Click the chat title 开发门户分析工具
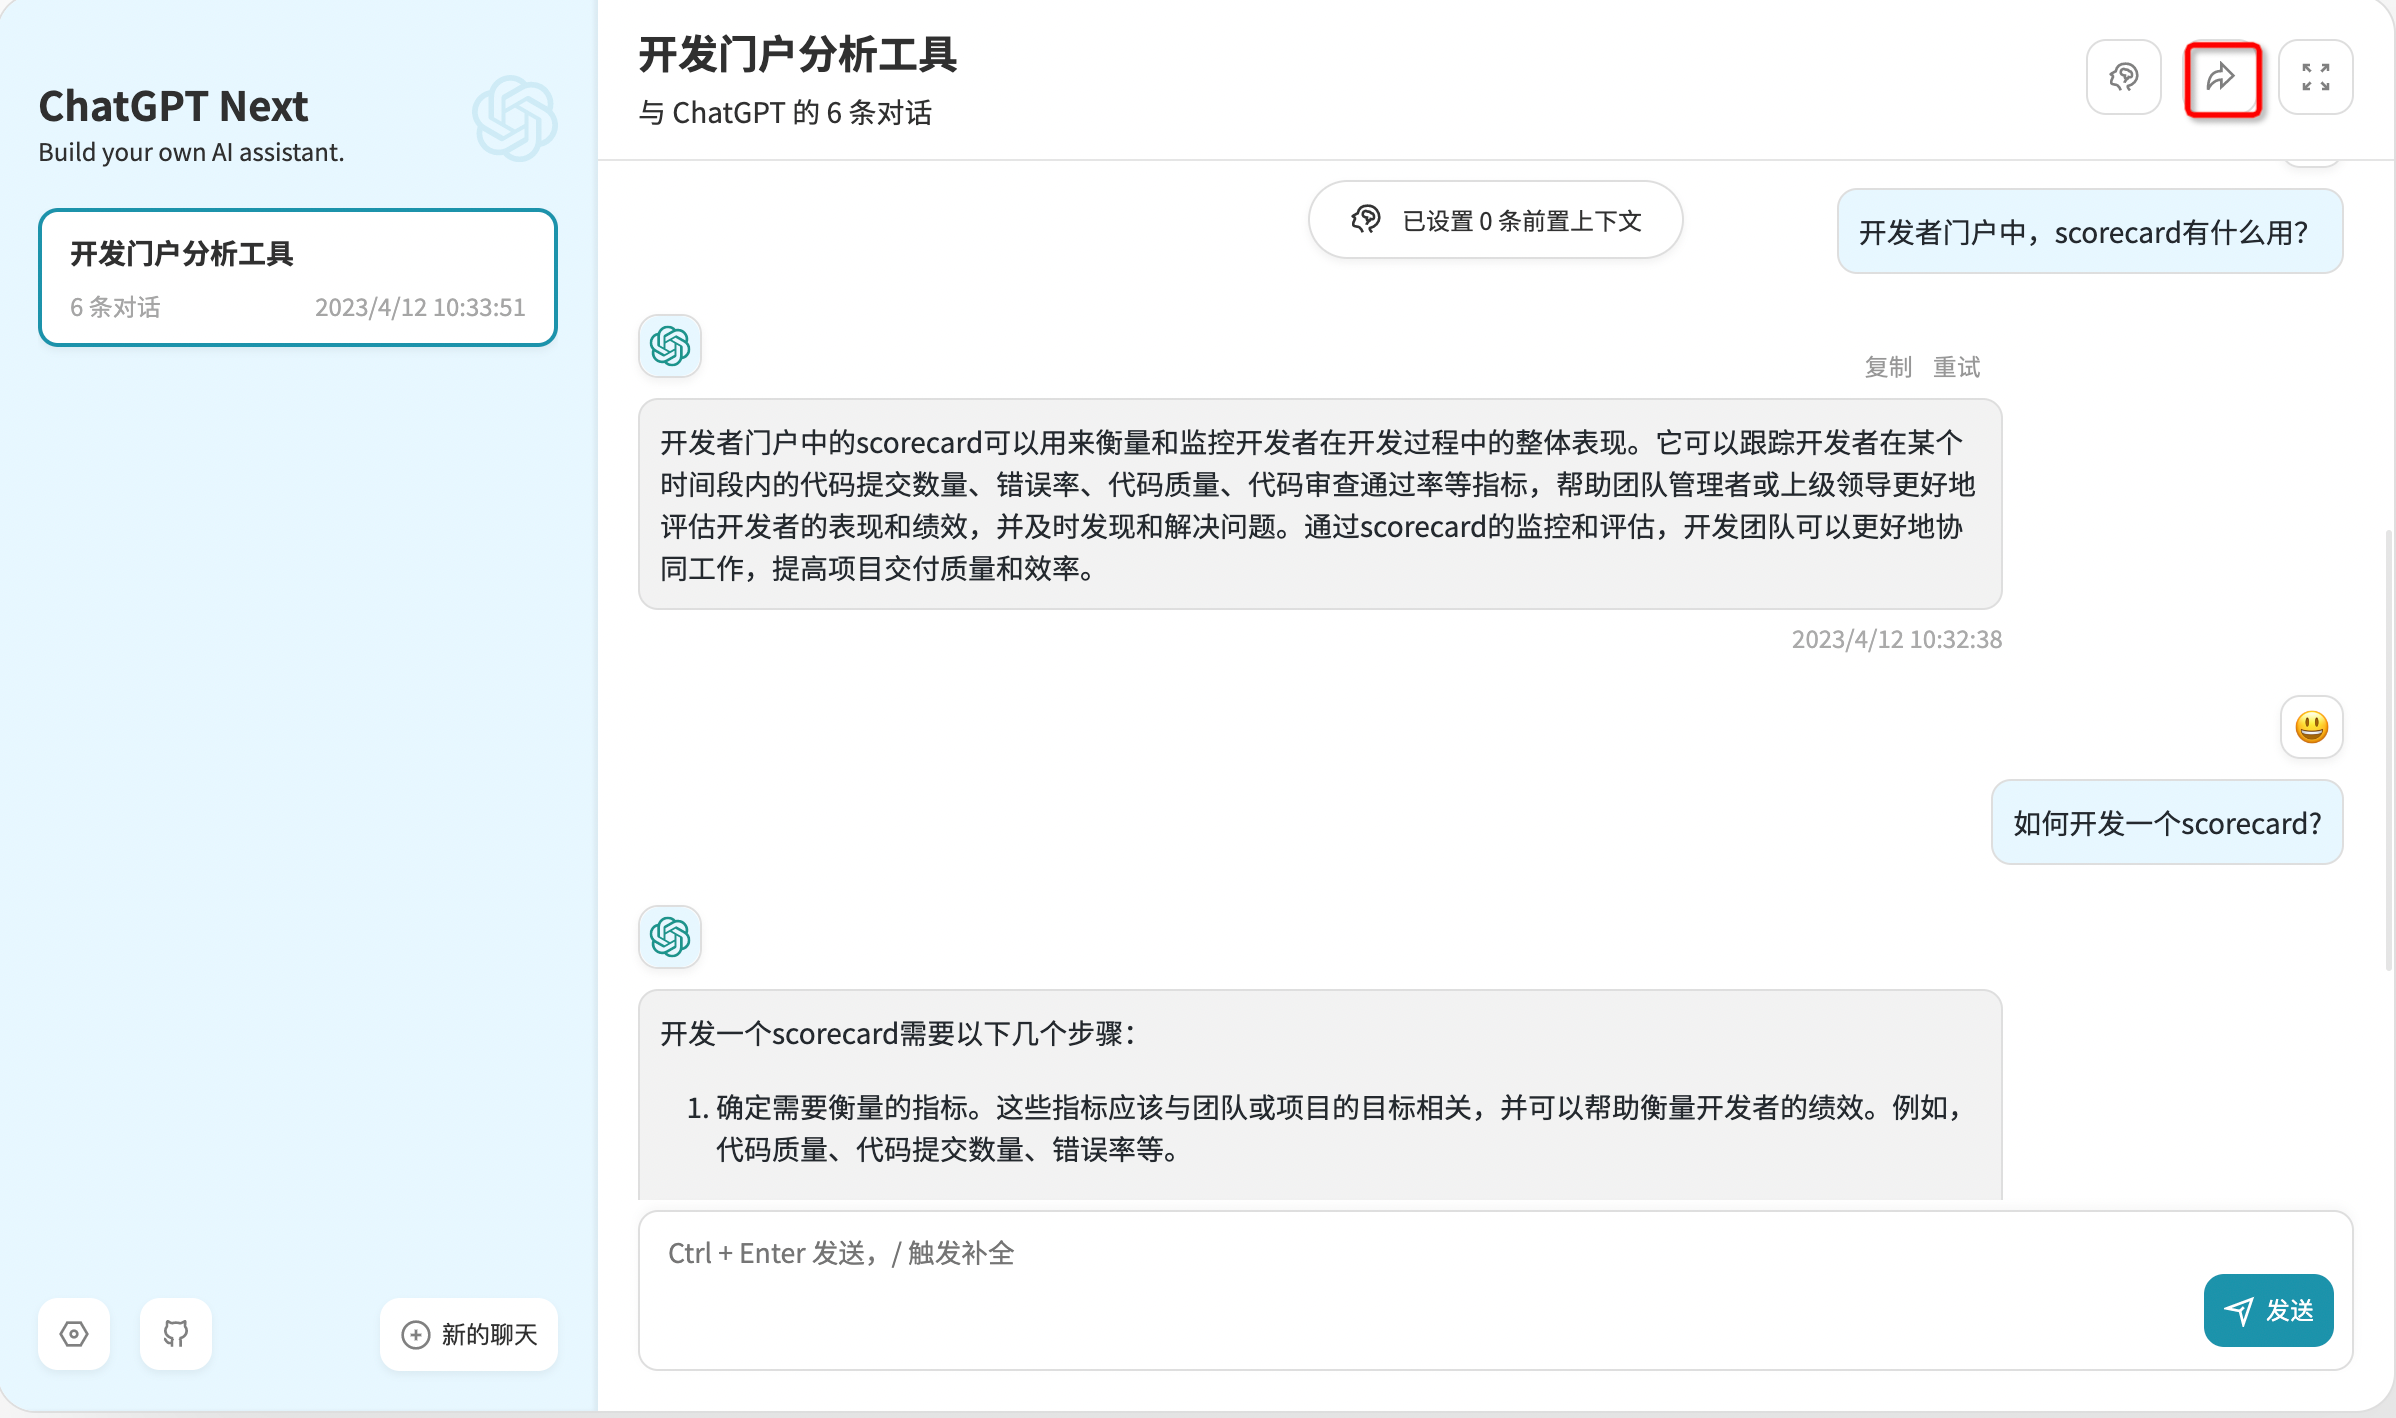Viewport: 2396px width, 1418px height. tap(797, 56)
